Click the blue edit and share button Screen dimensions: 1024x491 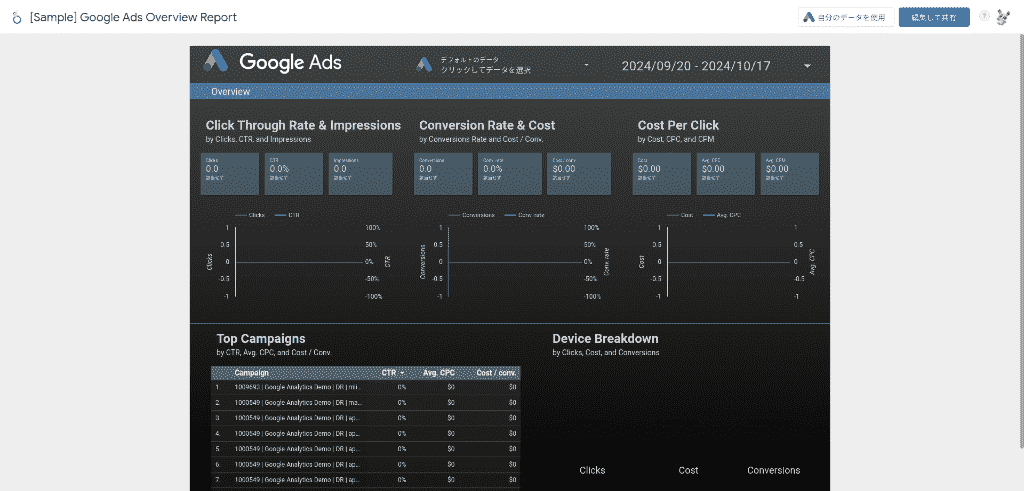tap(934, 17)
